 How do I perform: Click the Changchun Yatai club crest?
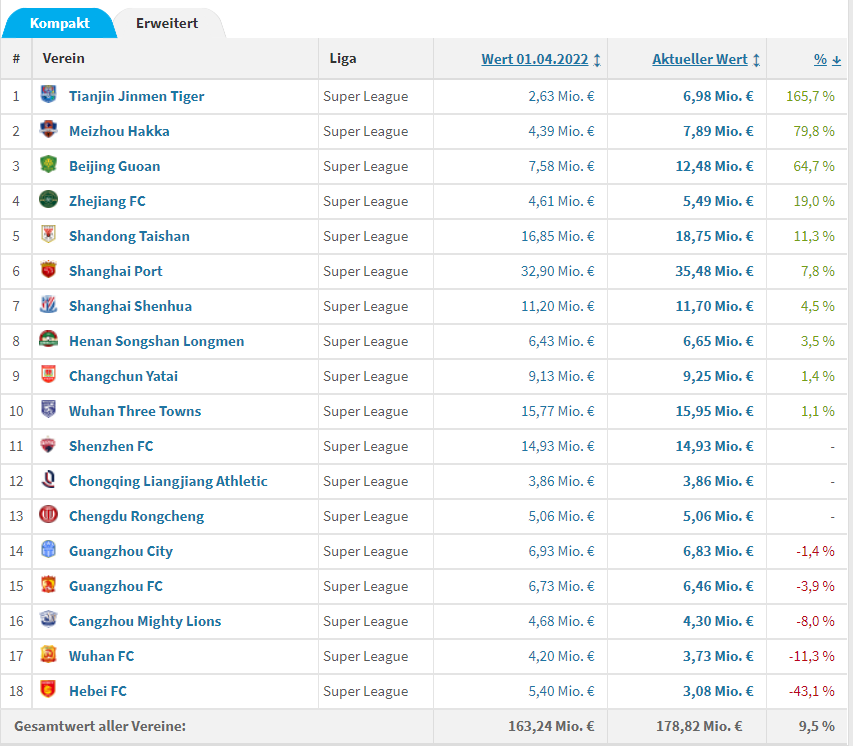[48, 374]
